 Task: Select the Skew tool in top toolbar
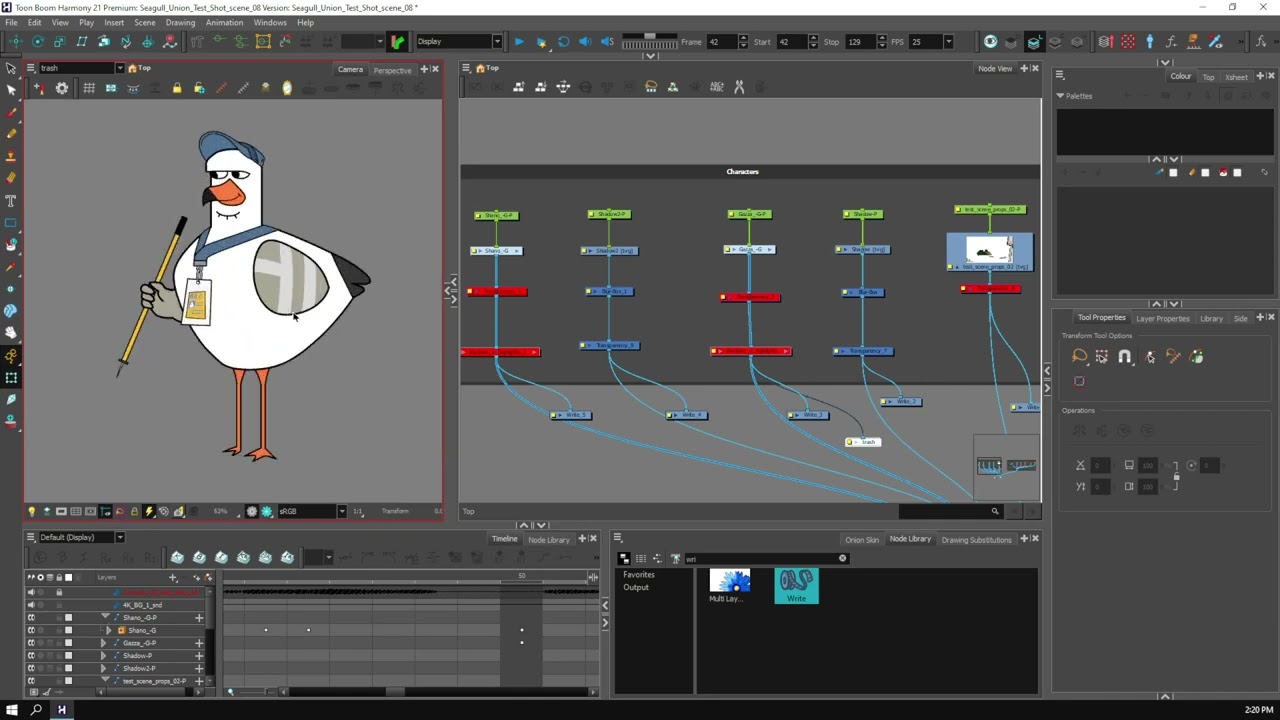[x=82, y=42]
